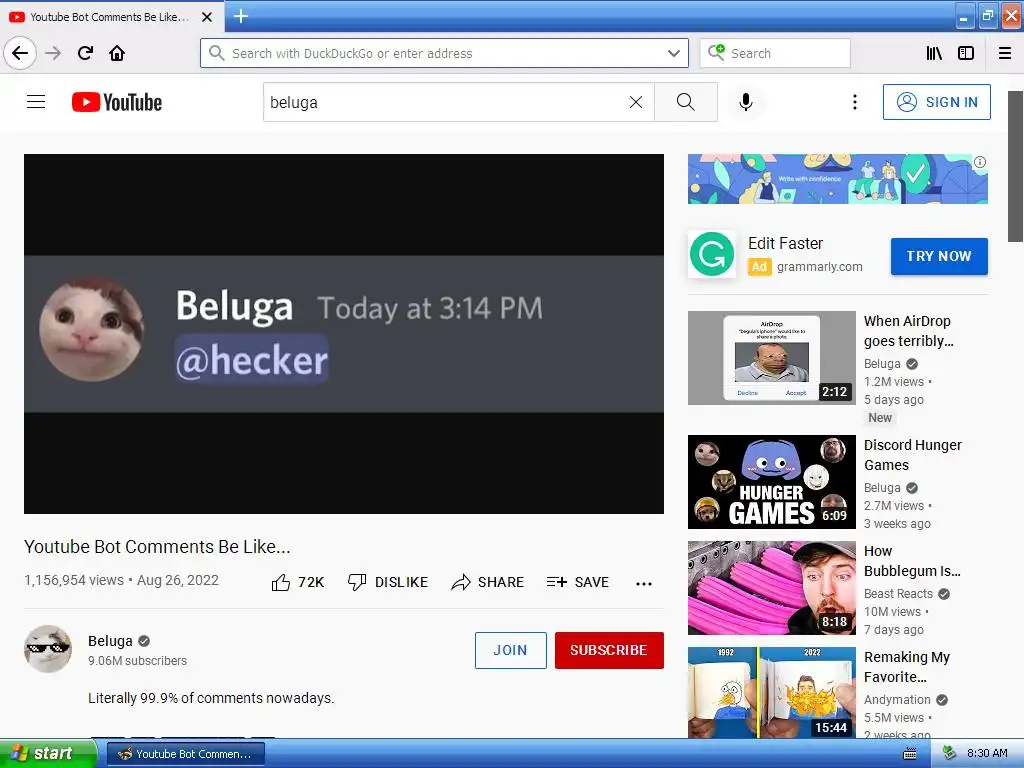1024x768 pixels.
Task: Click the video title Youtube Bot Comments
Action: point(157,547)
